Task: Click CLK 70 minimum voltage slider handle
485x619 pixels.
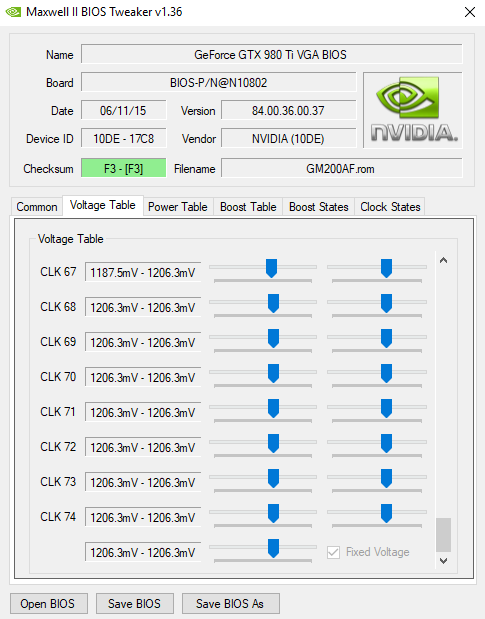Action: coord(273,373)
